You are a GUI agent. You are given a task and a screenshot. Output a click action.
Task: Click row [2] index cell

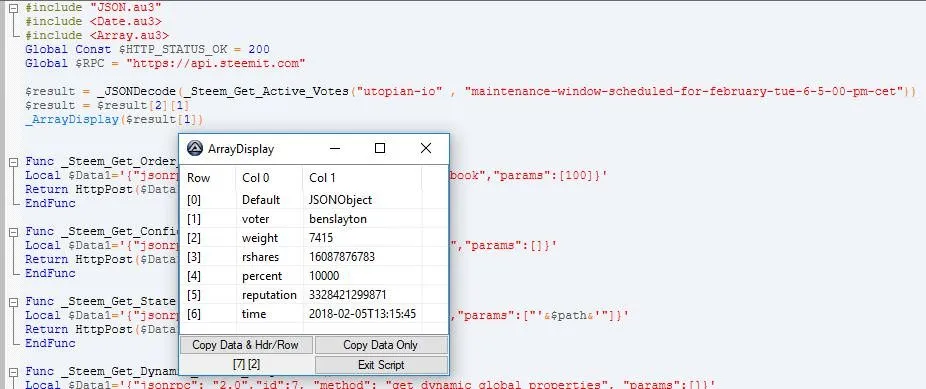tap(208, 238)
